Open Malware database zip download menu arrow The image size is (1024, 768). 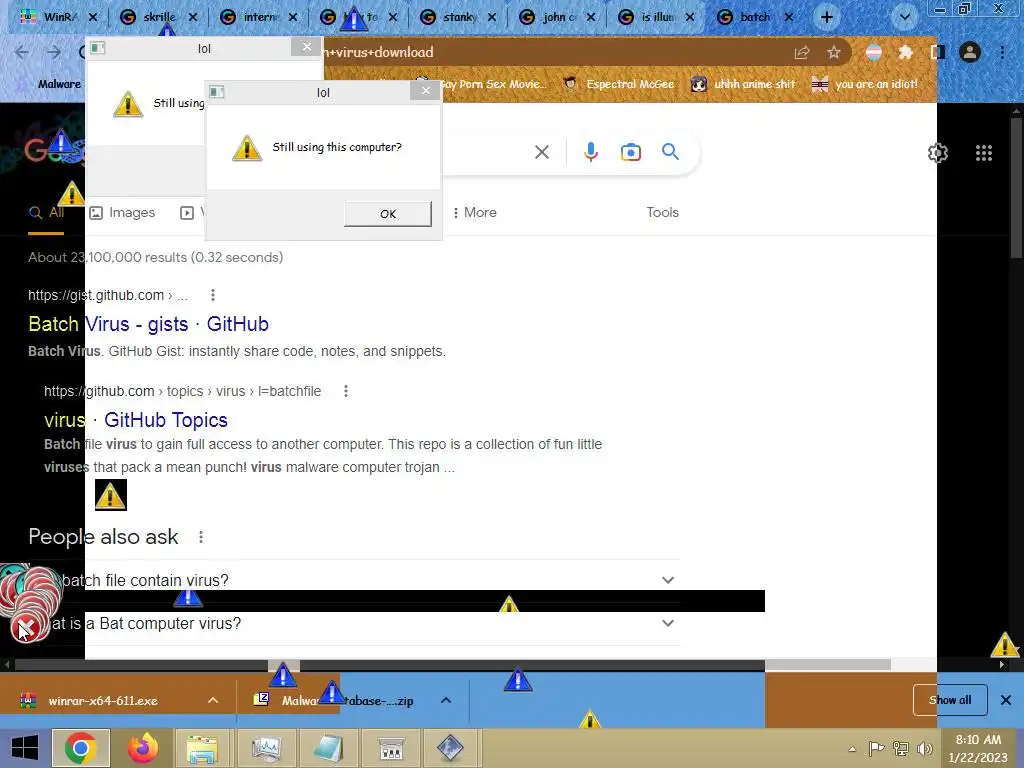(x=446, y=700)
